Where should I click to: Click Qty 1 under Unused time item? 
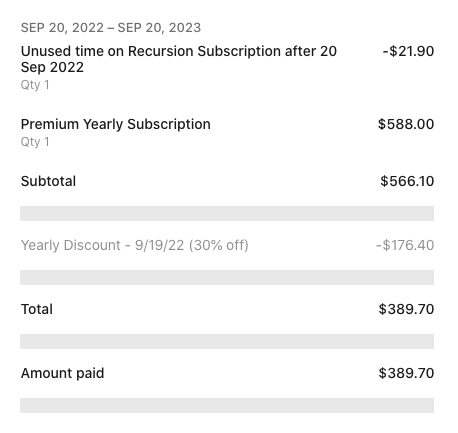(x=35, y=85)
